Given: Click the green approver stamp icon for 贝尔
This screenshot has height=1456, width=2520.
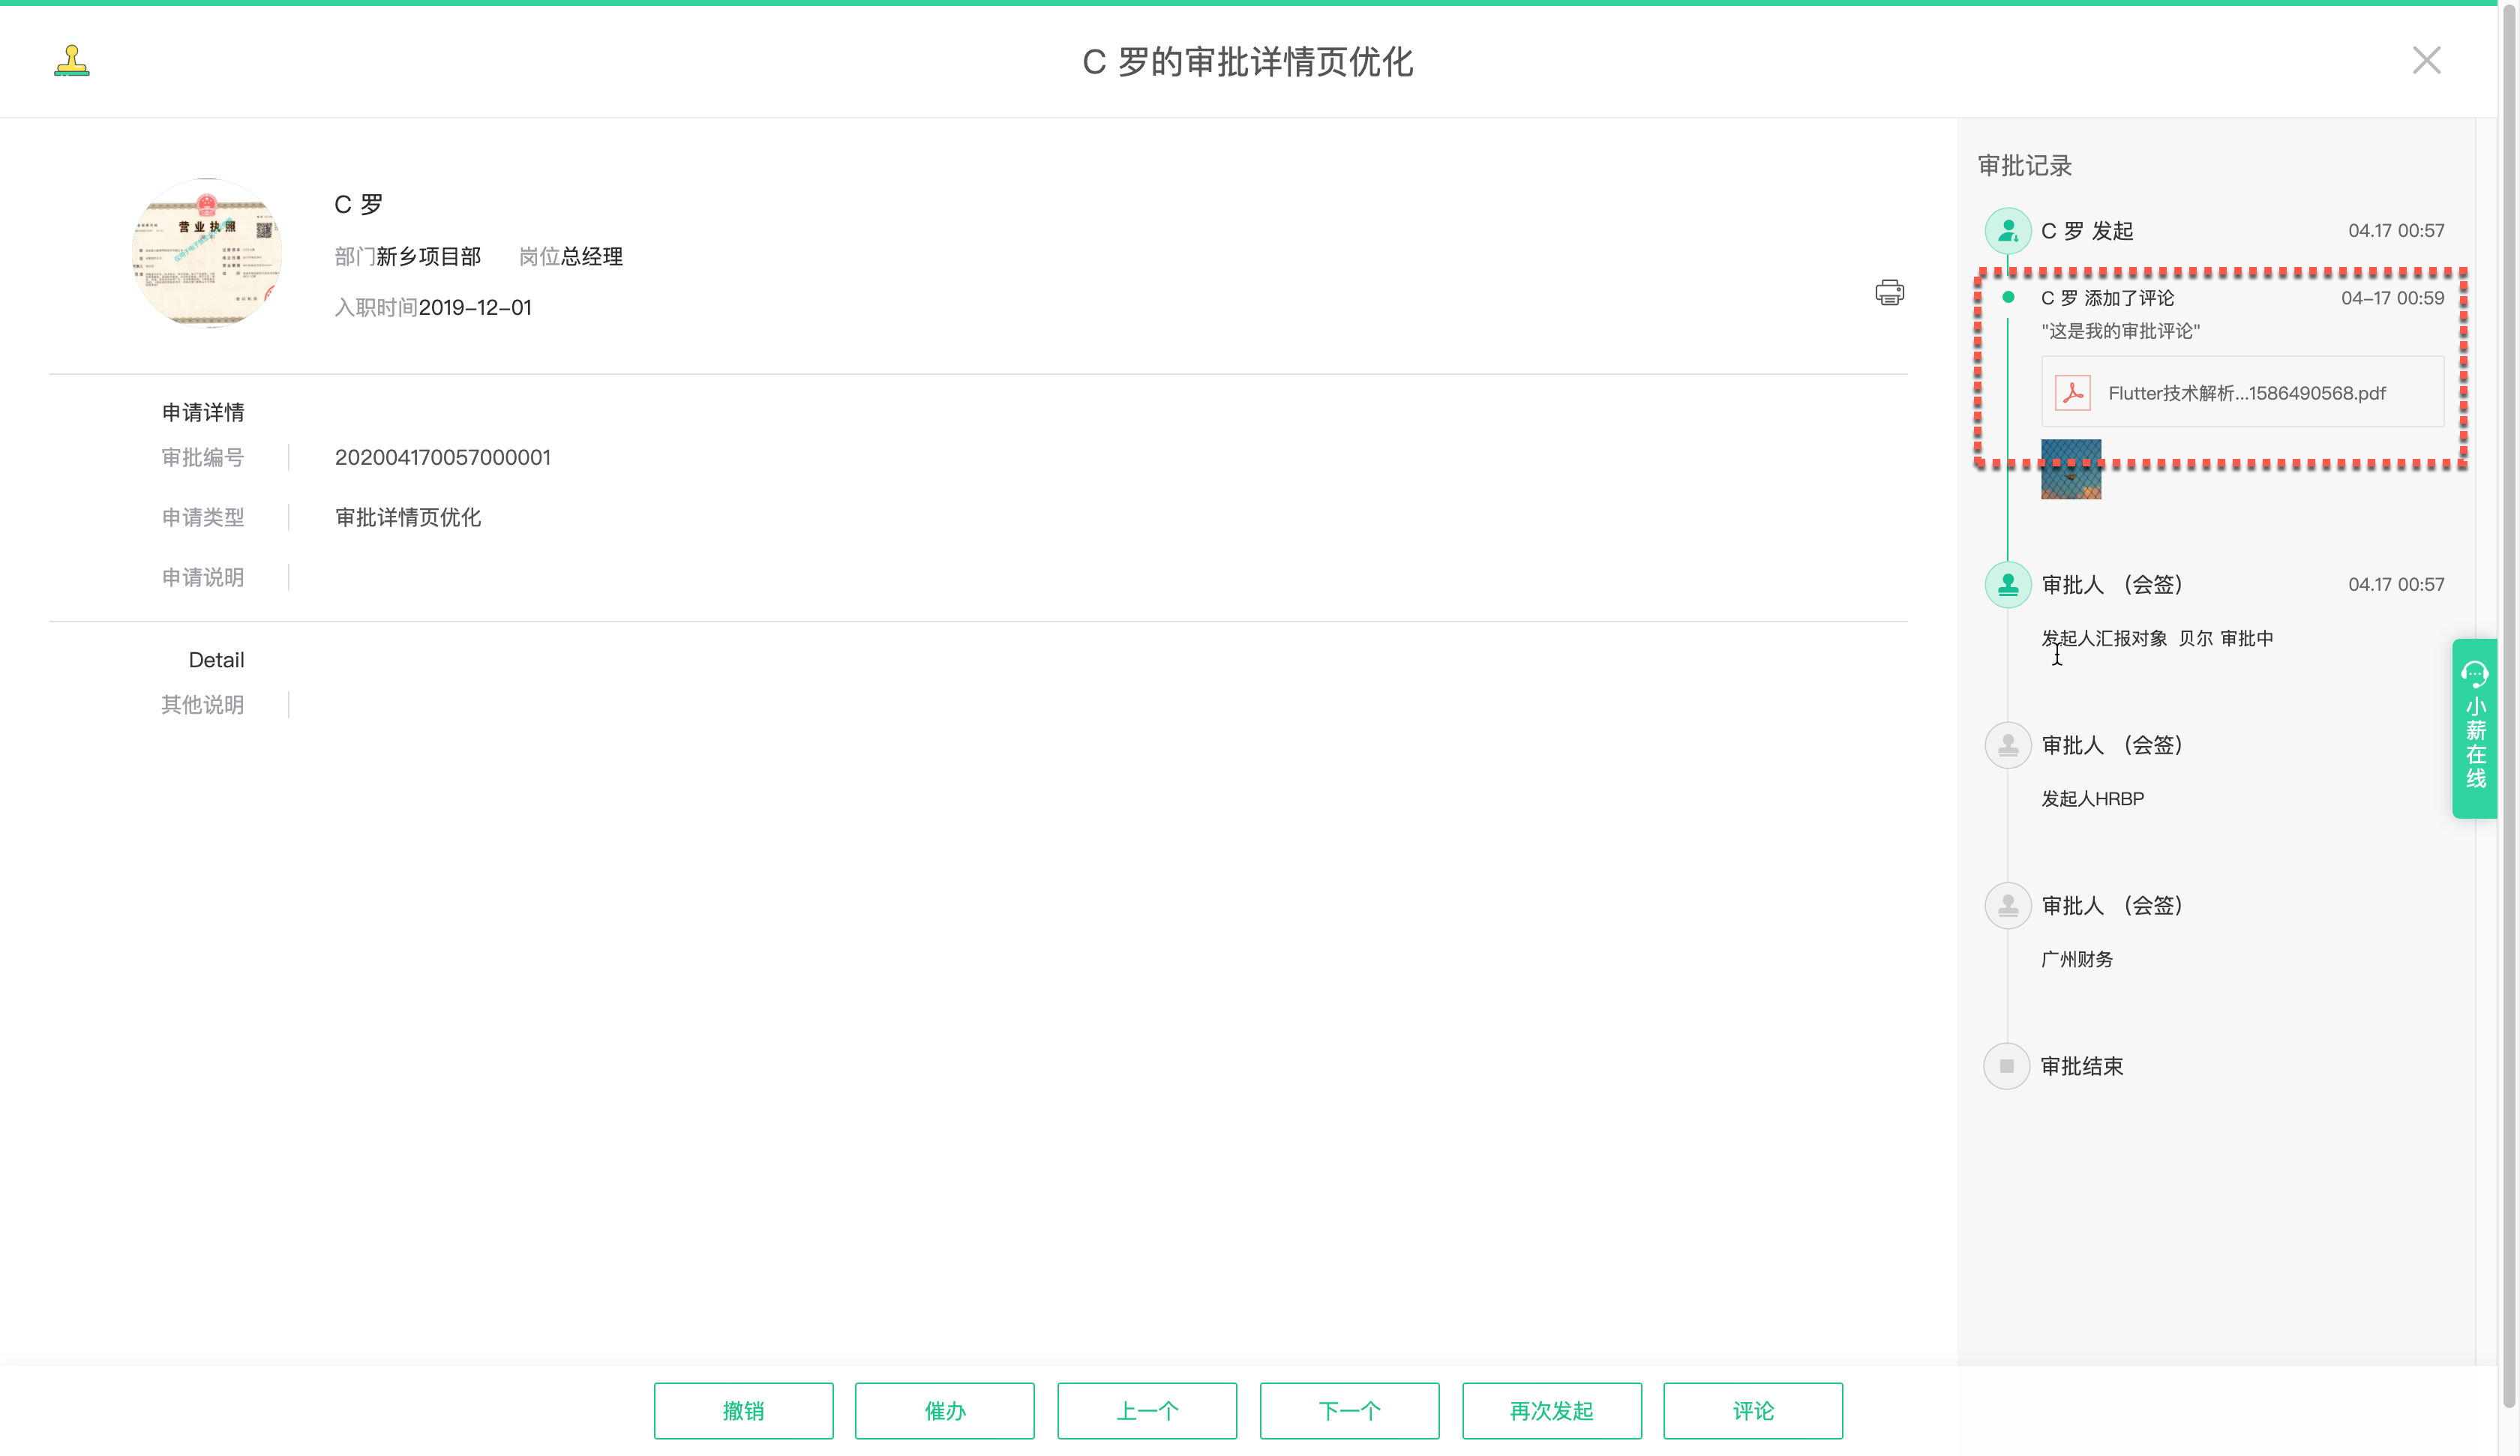Looking at the screenshot, I should [2007, 585].
